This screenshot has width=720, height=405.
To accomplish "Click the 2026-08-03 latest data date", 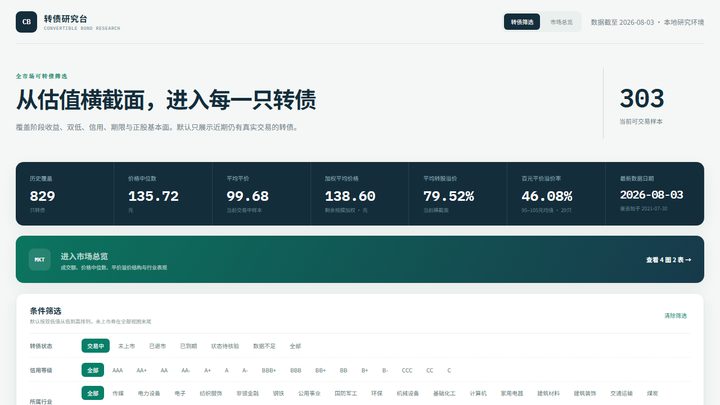I will 652,195.
